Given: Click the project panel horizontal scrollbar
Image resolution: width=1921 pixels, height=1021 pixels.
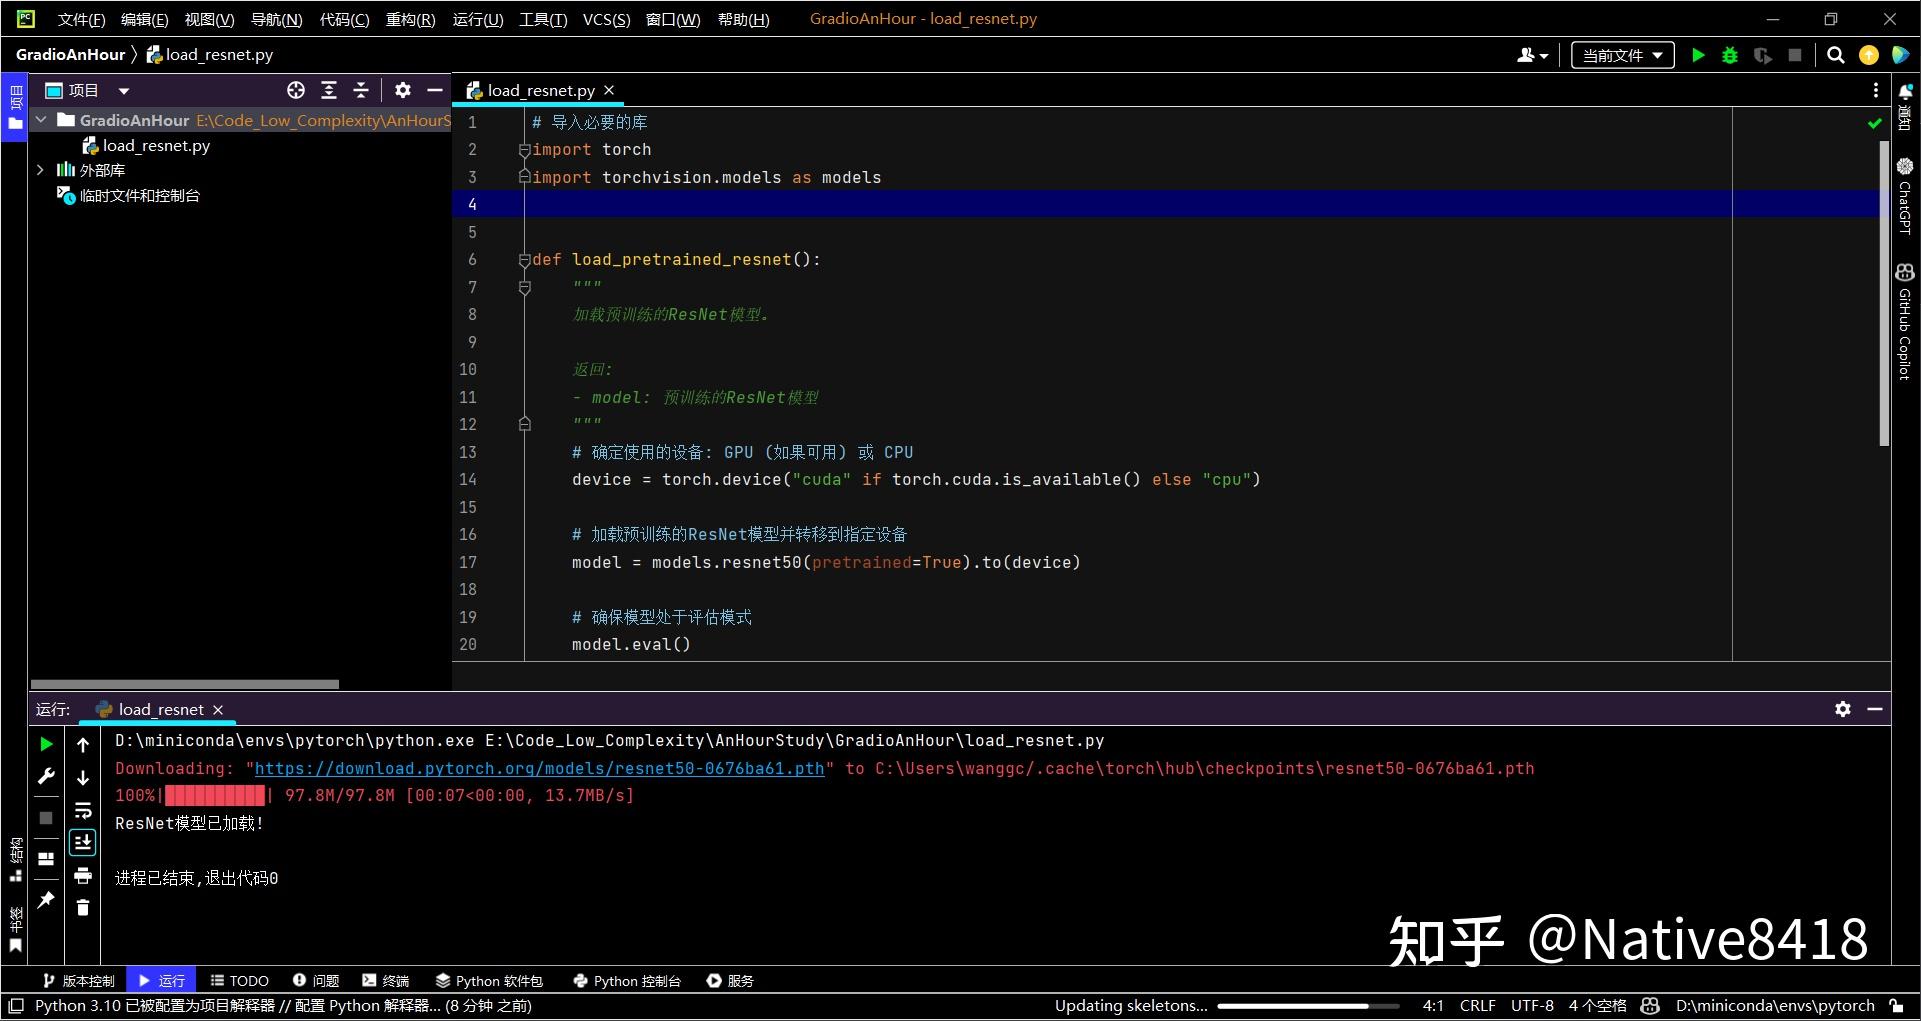Looking at the screenshot, I should [x=184, y=685].
